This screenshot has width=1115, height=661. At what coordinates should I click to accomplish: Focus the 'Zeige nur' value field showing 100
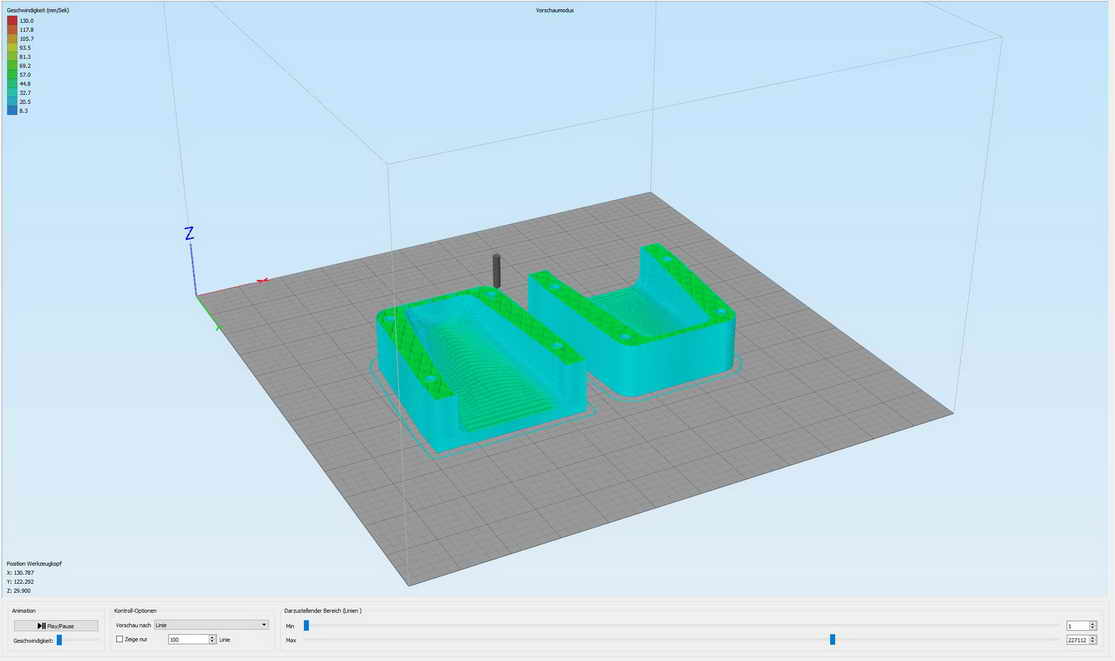click(187, 639)
